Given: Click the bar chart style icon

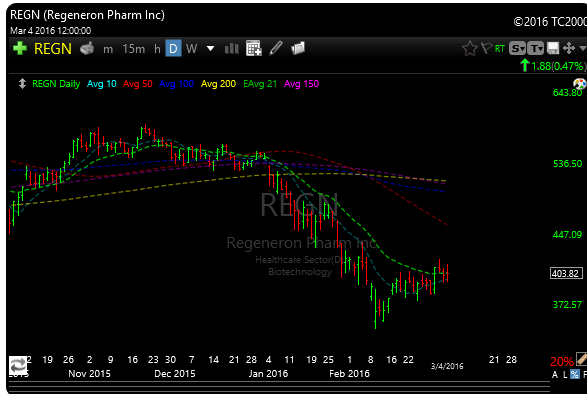Looking at the screenshot, I should click(x=231, y=48).
